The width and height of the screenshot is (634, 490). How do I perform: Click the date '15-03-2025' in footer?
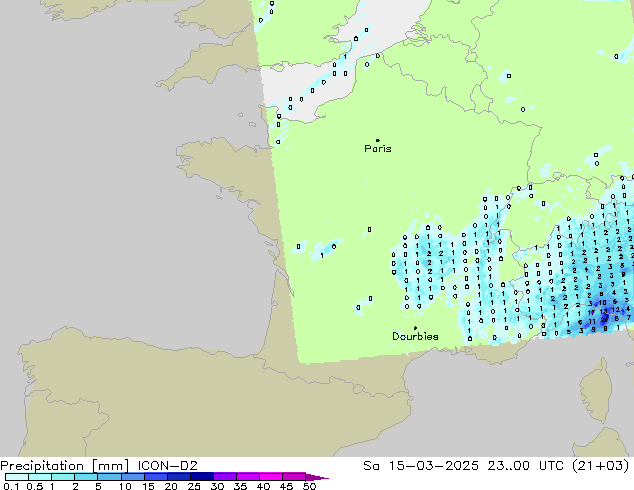tap(433, 466)
